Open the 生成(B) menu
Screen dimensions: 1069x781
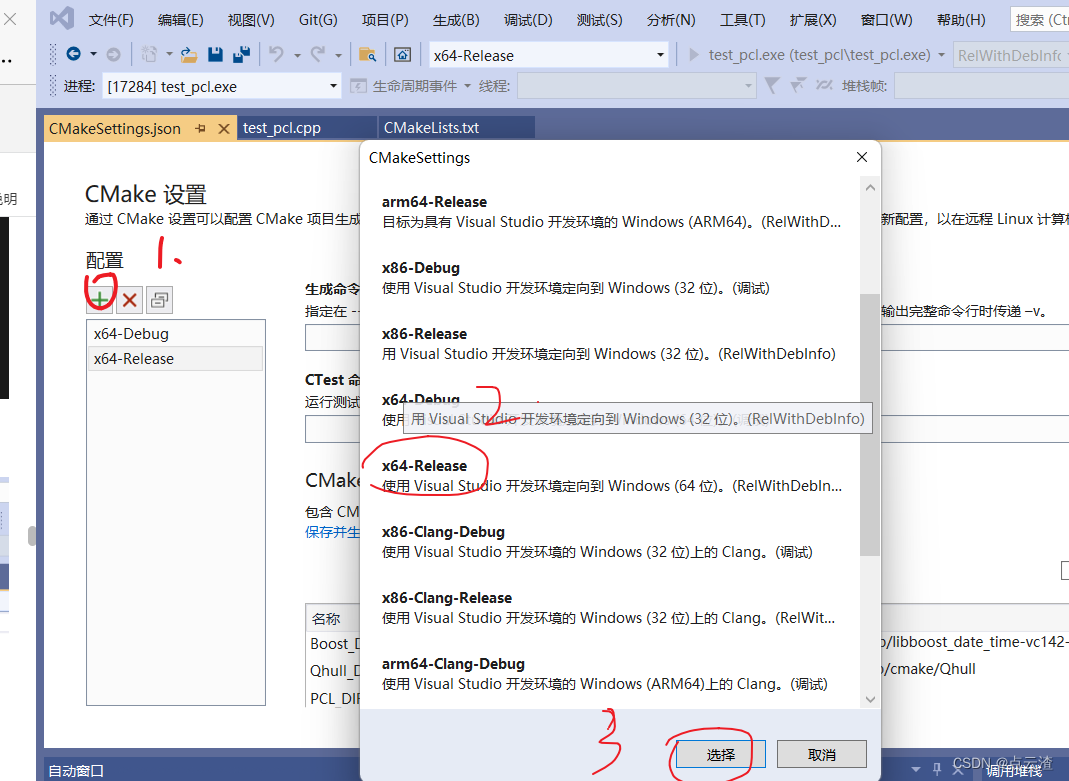456,20
